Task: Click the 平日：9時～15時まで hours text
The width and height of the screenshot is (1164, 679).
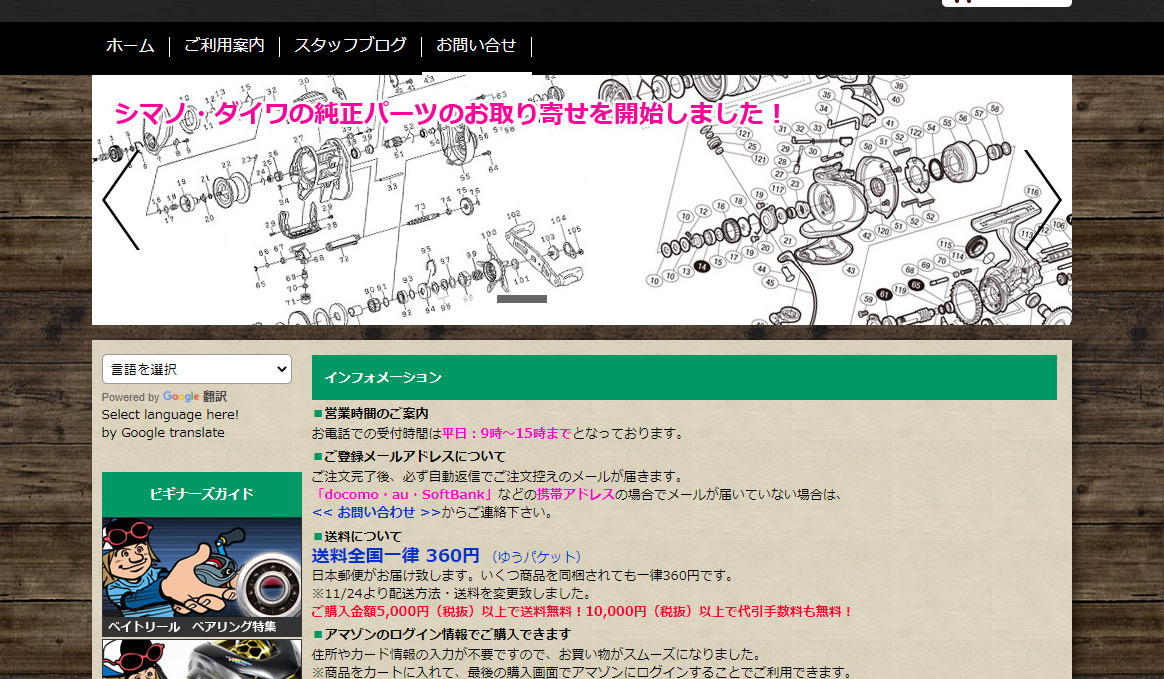Action: pyautogui.click(x=506, y=433)
